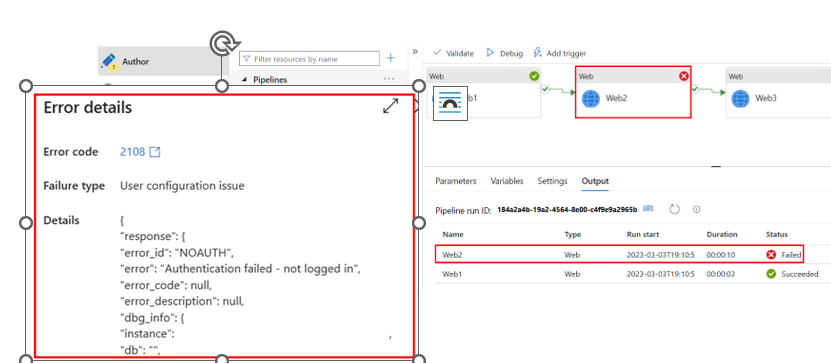
Task: Refresh the pipeline run output
Action: 674,209
